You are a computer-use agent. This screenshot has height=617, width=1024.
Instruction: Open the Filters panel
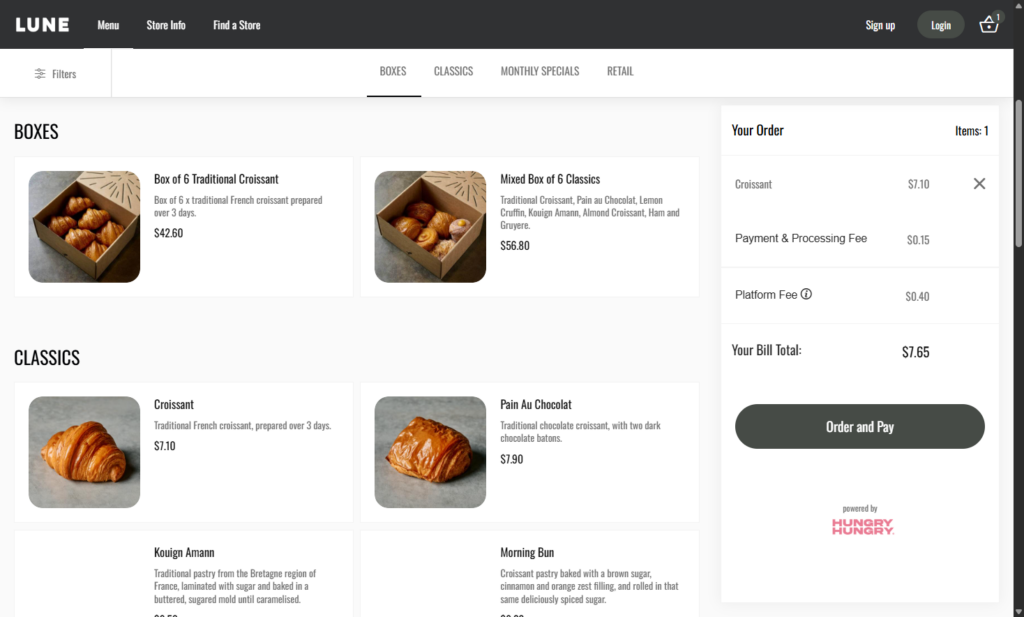[56, 73]
